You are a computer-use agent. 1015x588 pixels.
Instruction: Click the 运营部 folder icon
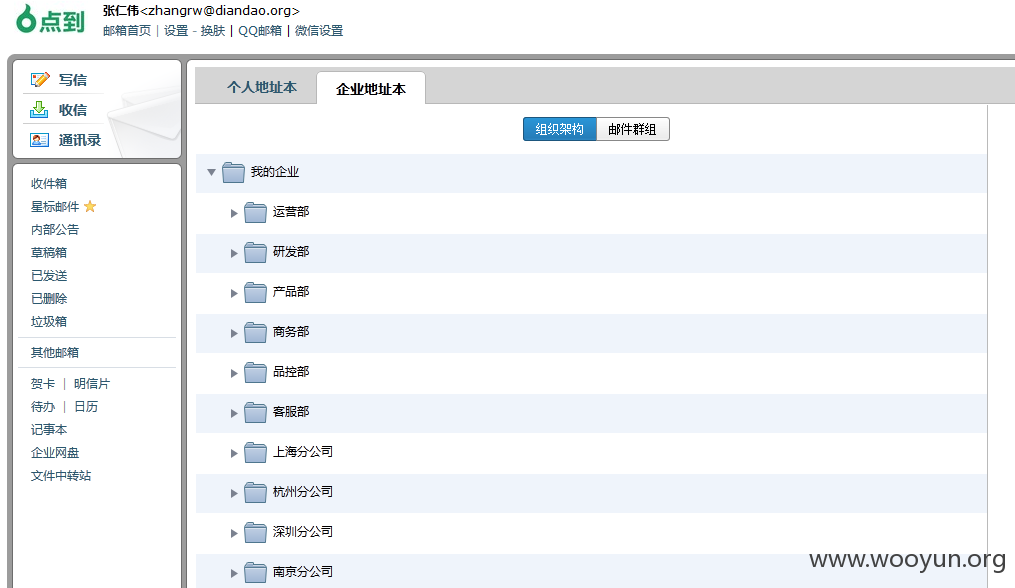click(x=255, y=212)
